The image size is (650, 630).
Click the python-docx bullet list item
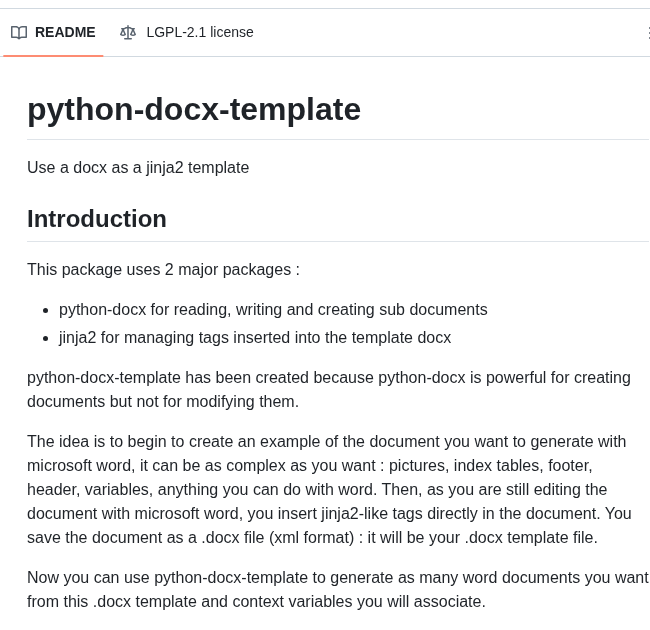(x=273, y=309)
